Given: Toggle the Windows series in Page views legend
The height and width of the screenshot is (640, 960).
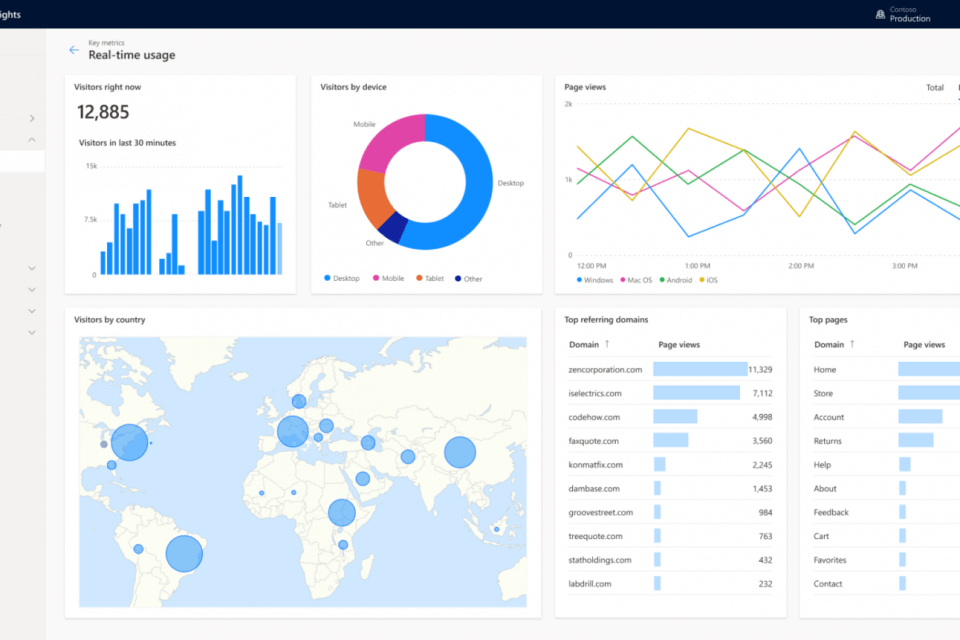Looking at the screenshot, I should [594, 280].
